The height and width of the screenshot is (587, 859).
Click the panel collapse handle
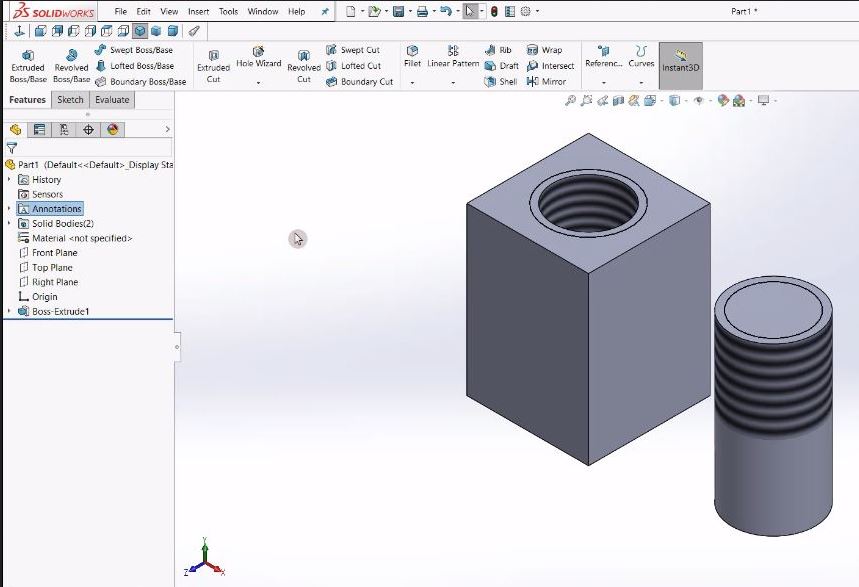[177, 347]
